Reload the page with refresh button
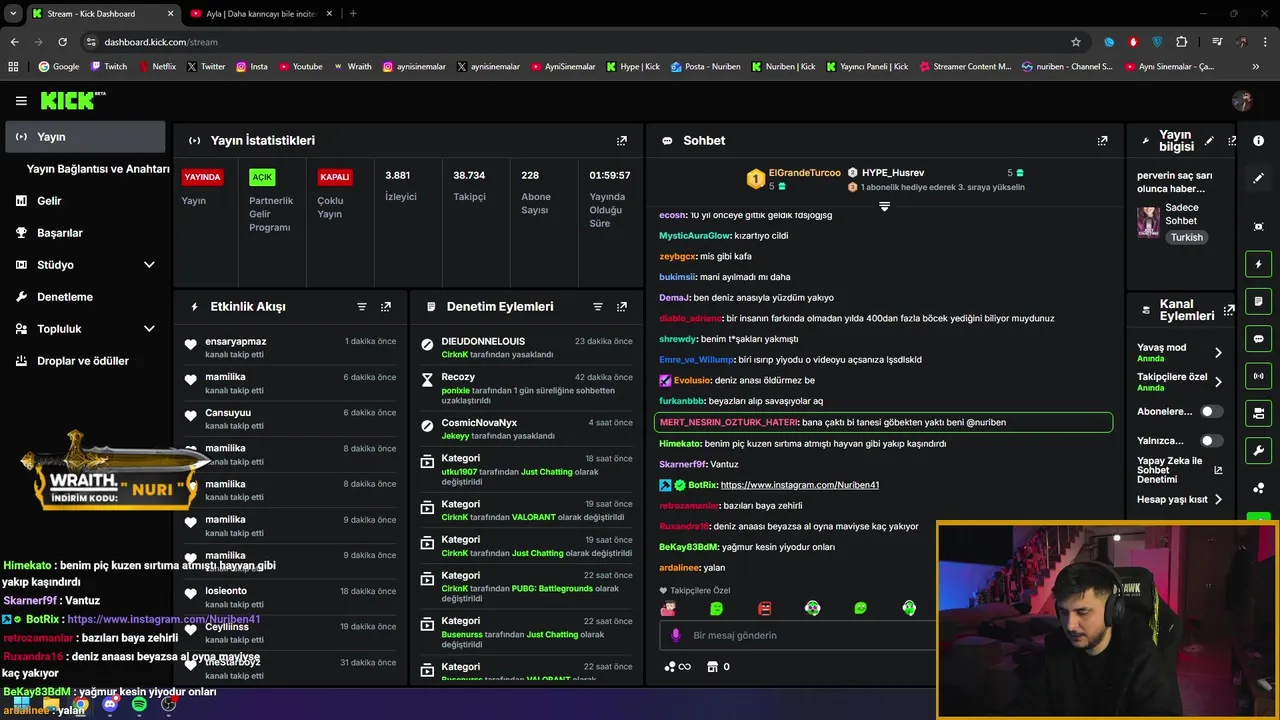Screen dimensions: 1280x720 (x=62, y=42)
